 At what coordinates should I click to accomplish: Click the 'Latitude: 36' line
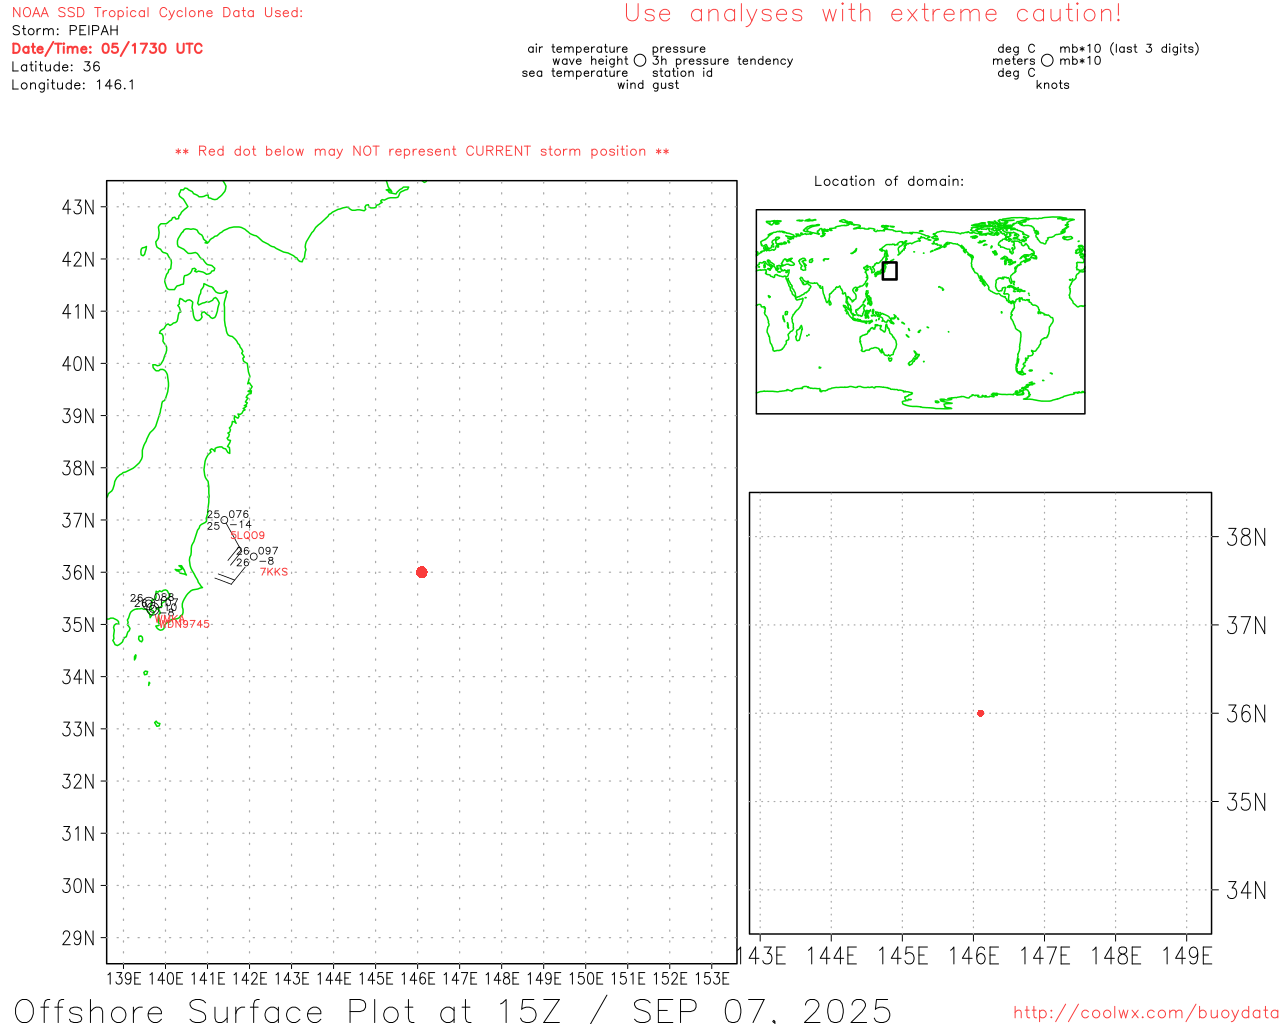click(x=56, y=67)
